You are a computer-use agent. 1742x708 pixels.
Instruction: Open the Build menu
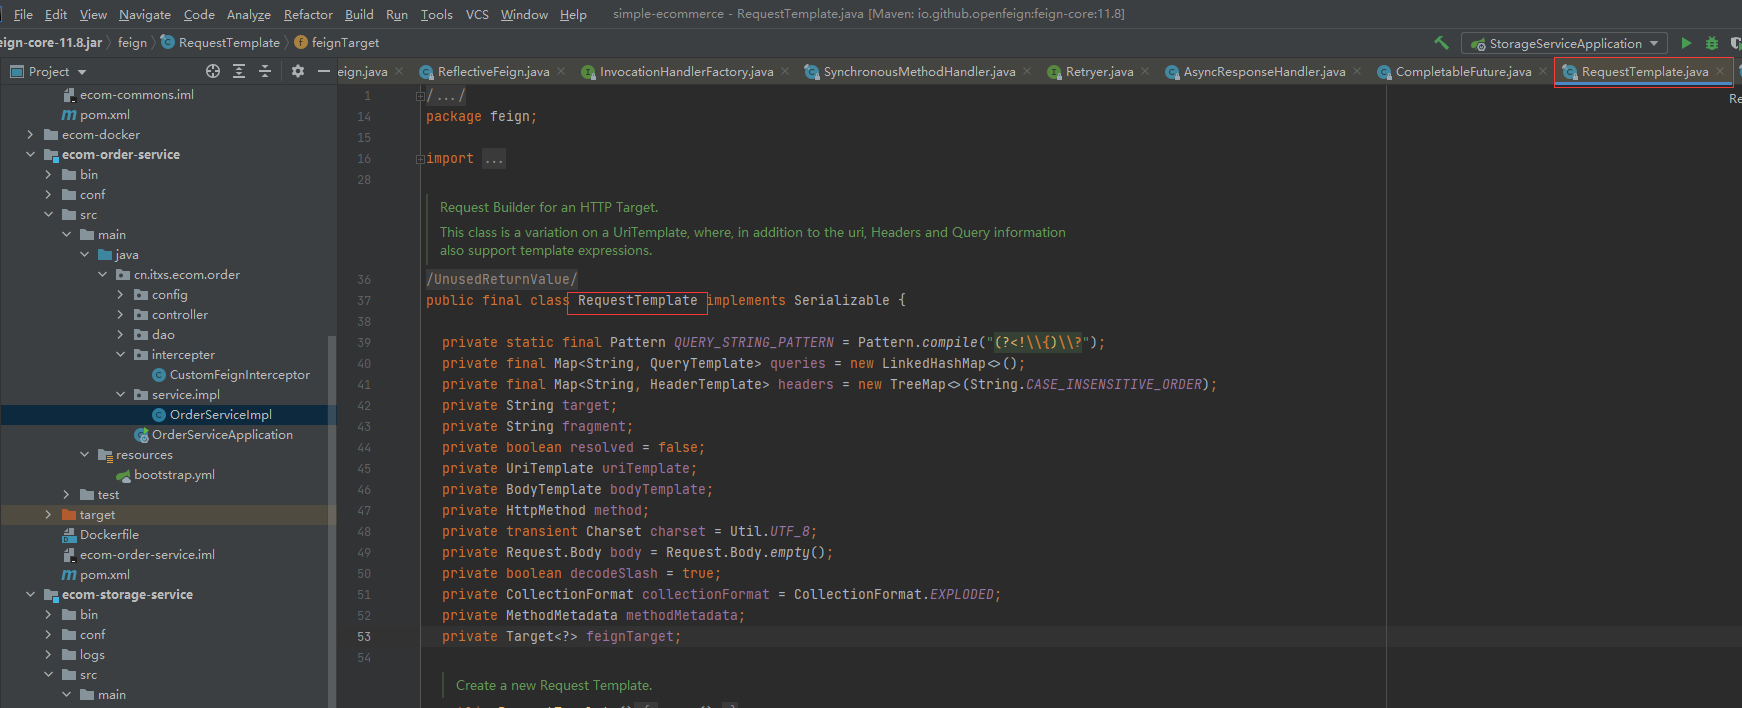pos(359,14)
